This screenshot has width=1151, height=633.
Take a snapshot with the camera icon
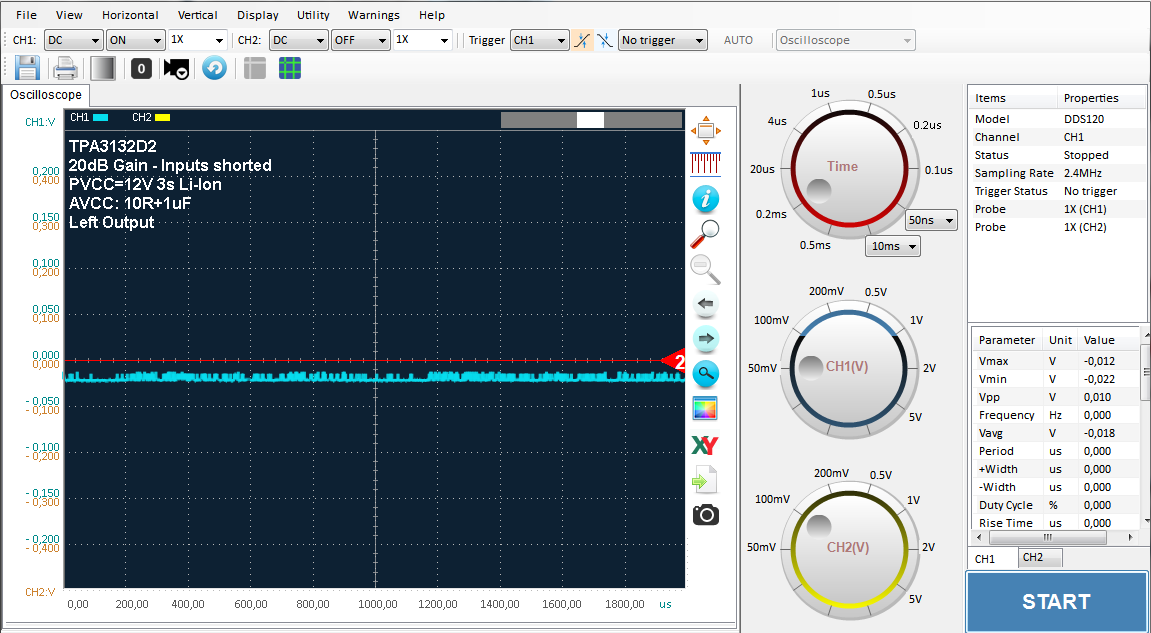705,515
